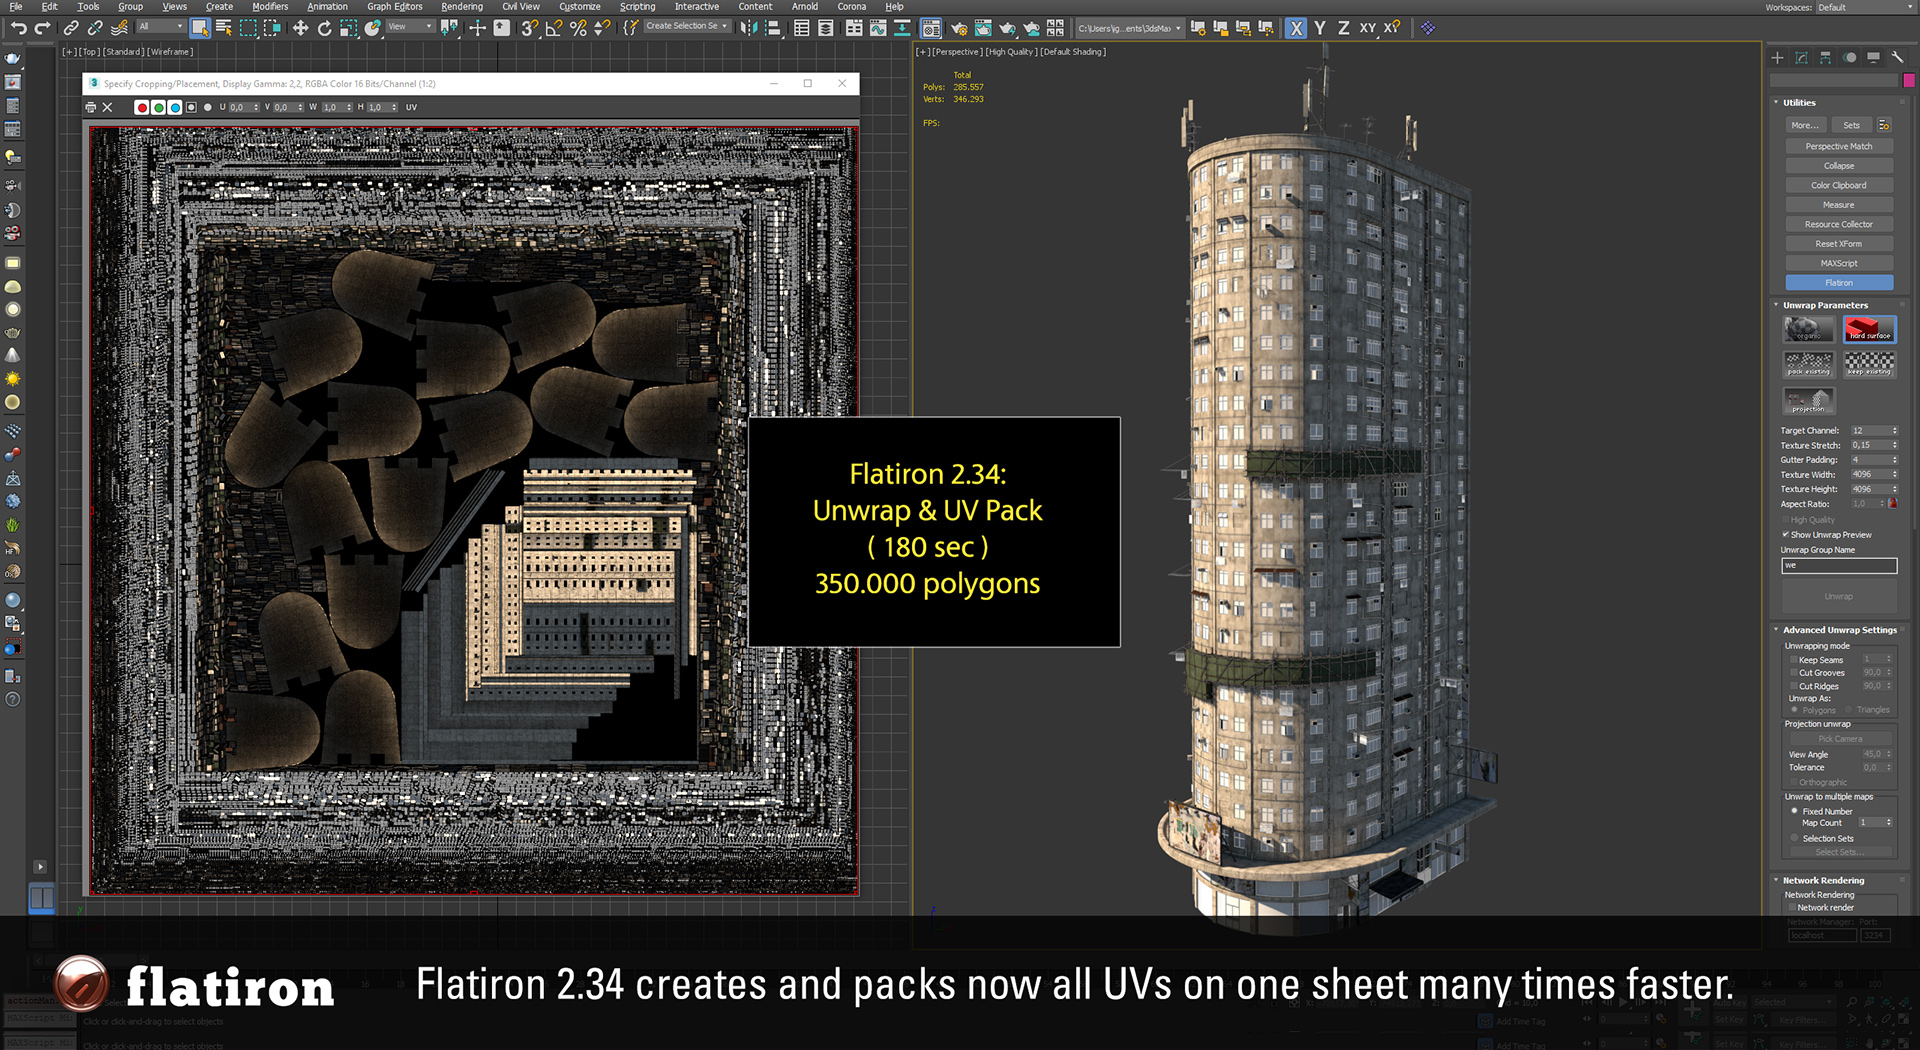Restrict transform to Y axis
The width and height of the screenshot is (1920, 1050).
(1320, 28)
